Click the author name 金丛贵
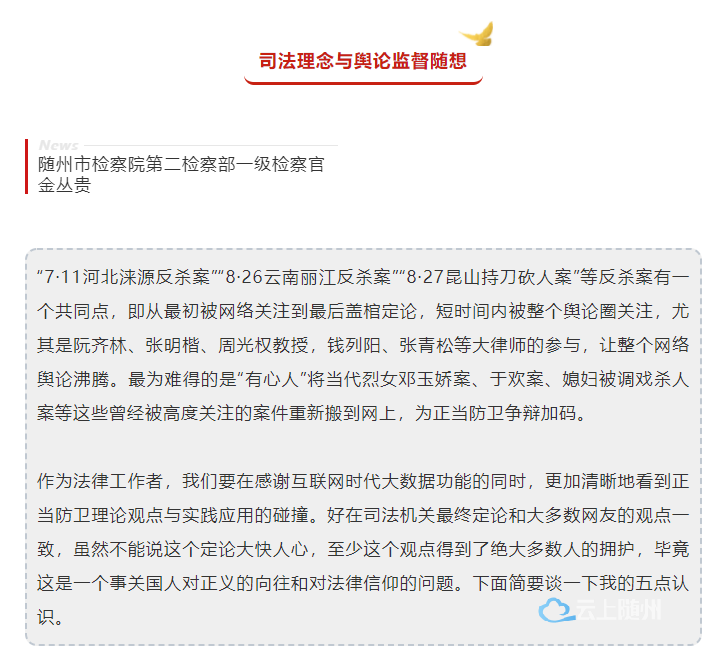Viewport: 718px width, 664px height. click(65, 185)
